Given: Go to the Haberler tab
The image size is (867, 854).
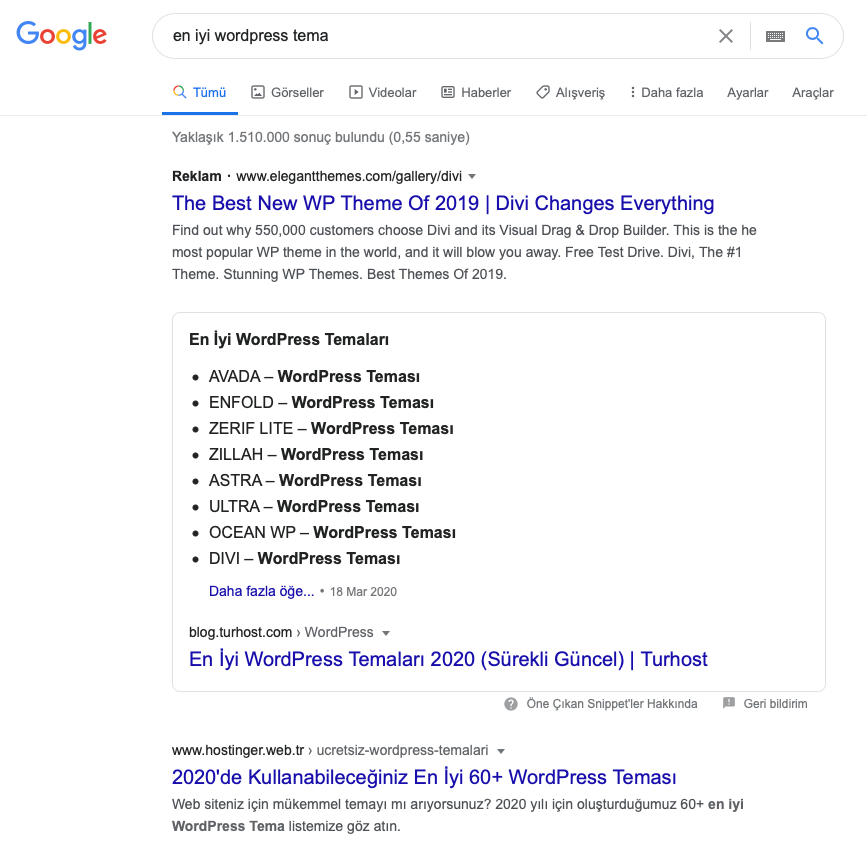Looking at the screenshot, I should tap(476, 92).
